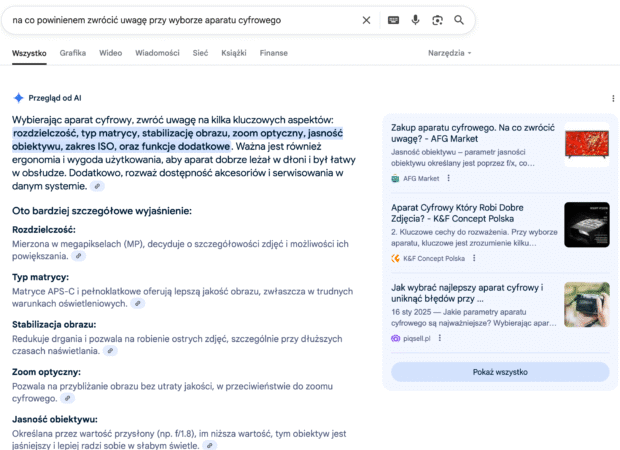Open source link icon after 'powiększania.'
The height and width of the screenshot is (450, 620).
coord(79,256)
